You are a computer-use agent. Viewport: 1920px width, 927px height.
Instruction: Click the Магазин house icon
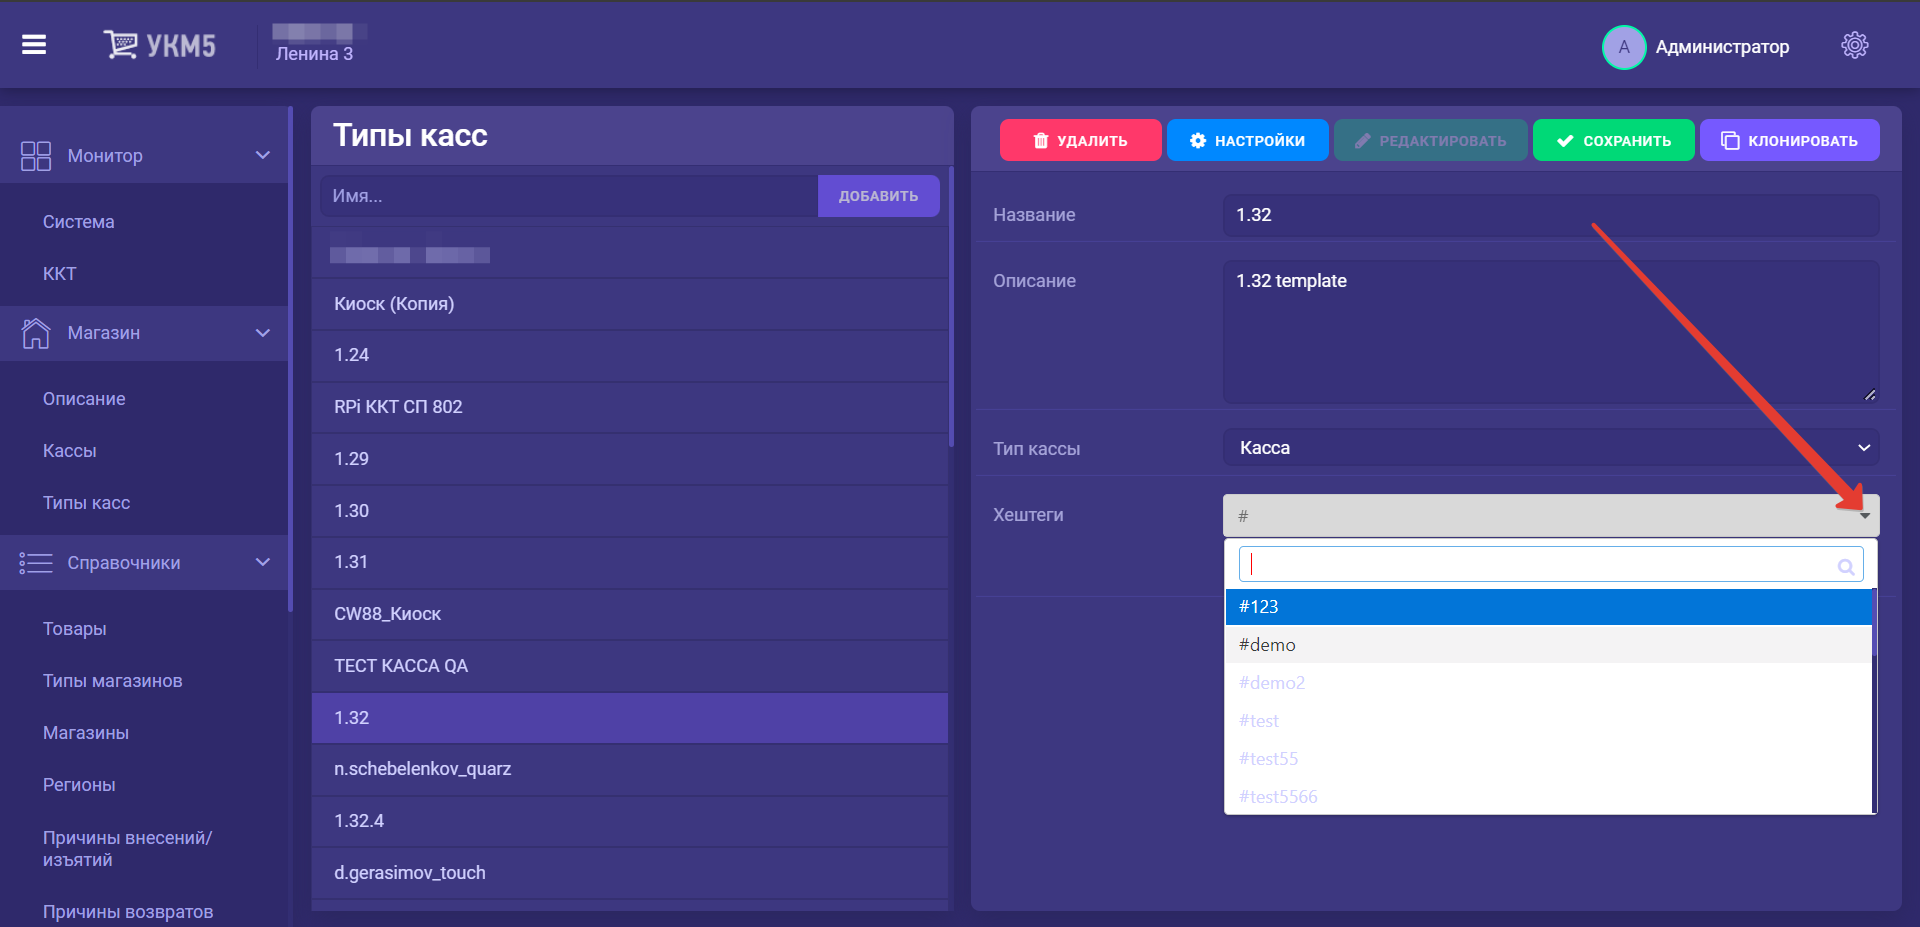tap(36, 333)
